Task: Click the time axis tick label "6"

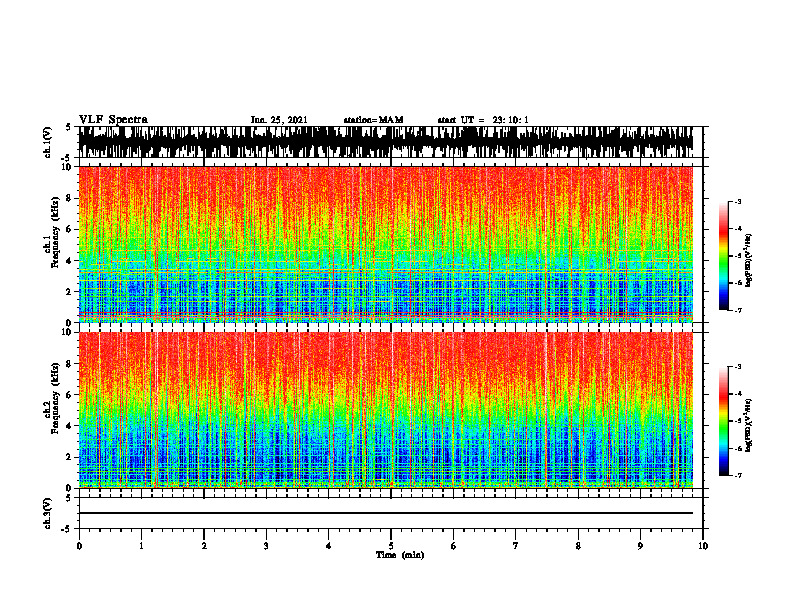Action: click(454, 546)
